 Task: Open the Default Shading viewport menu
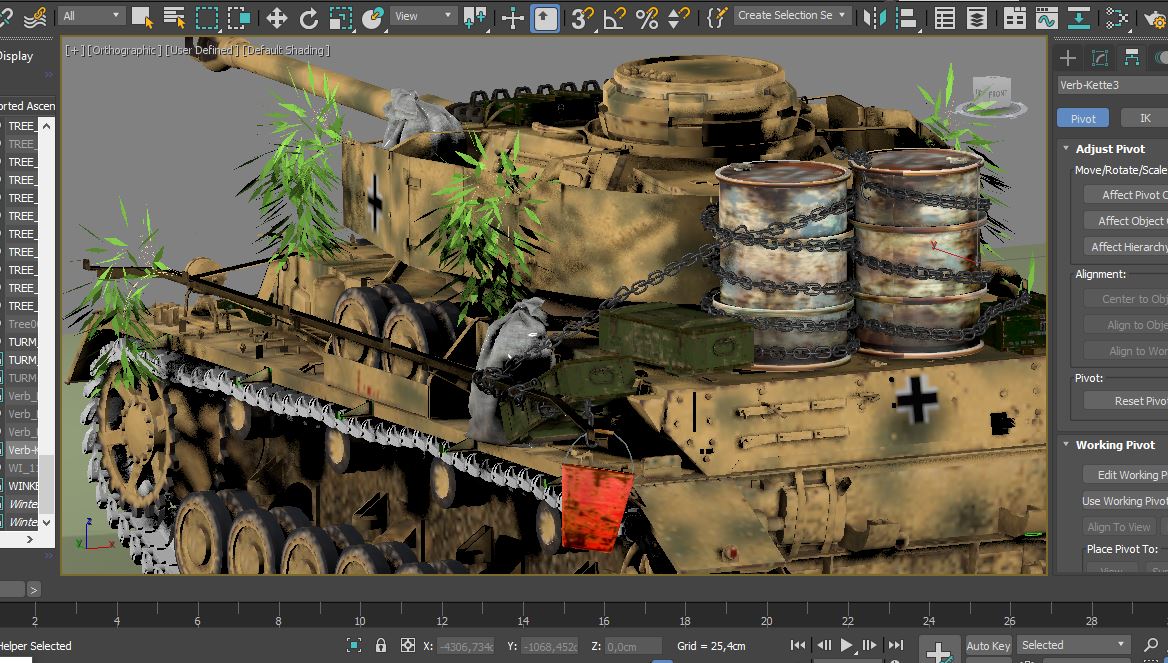[x=285, y=50]
